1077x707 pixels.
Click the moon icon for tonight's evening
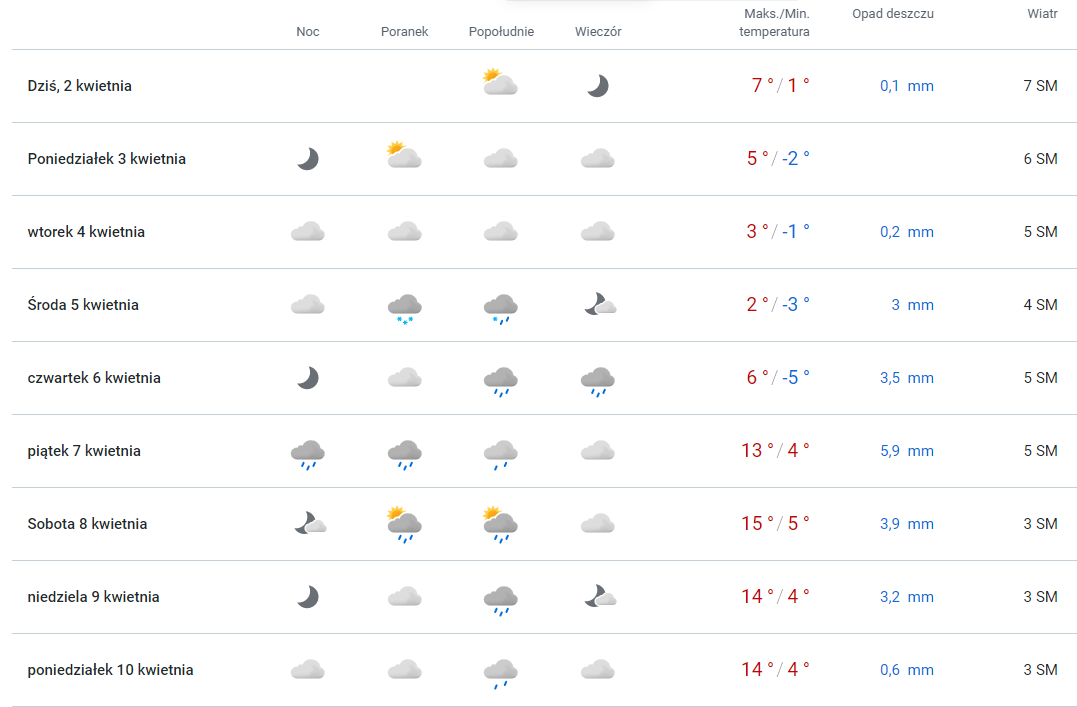coord(598,86)
